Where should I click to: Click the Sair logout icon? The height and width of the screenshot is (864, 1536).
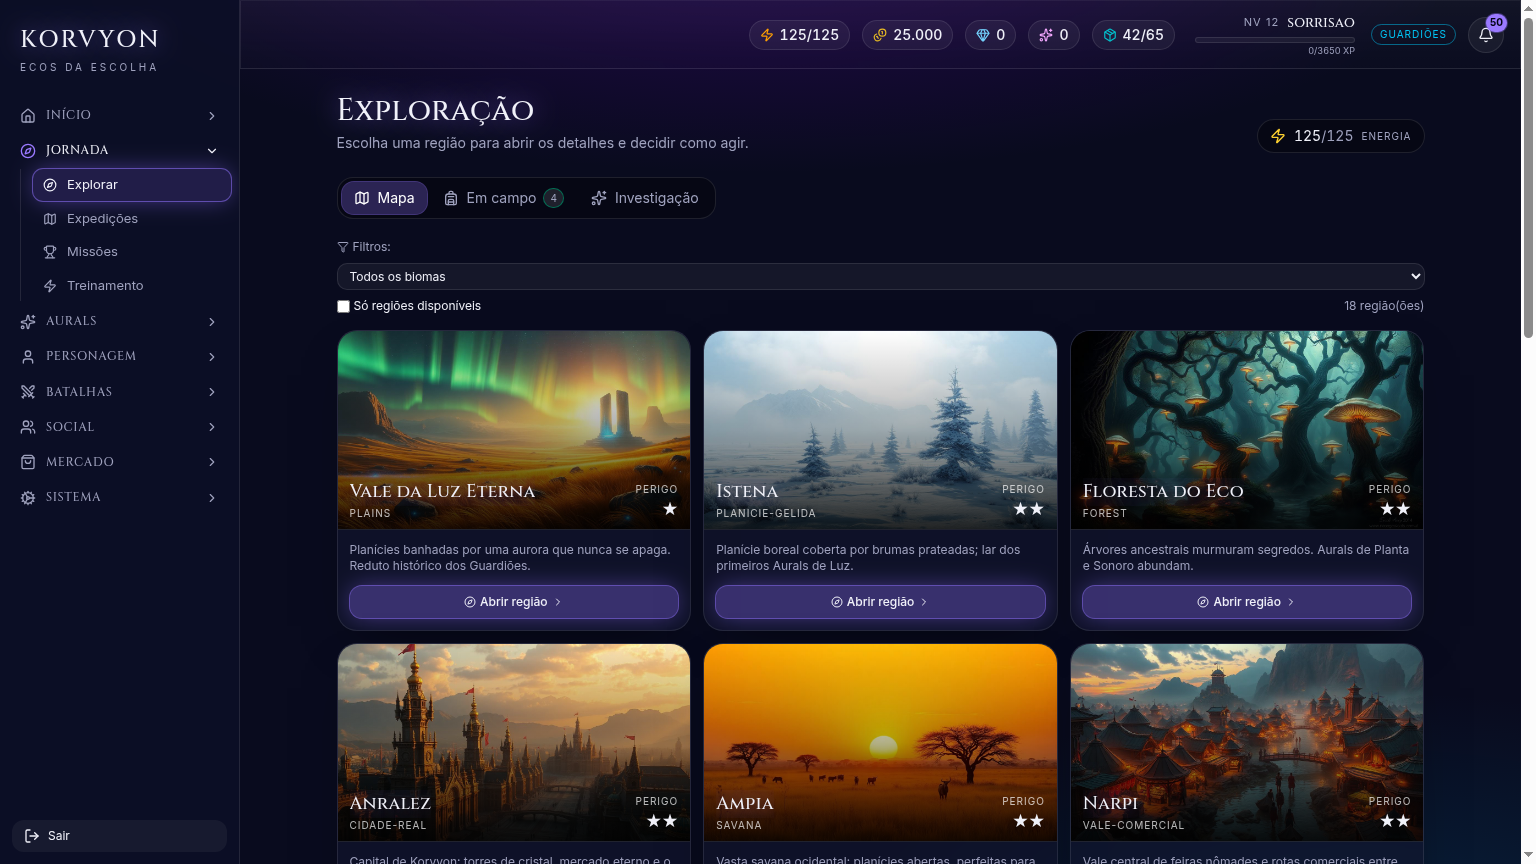[32, 836]
